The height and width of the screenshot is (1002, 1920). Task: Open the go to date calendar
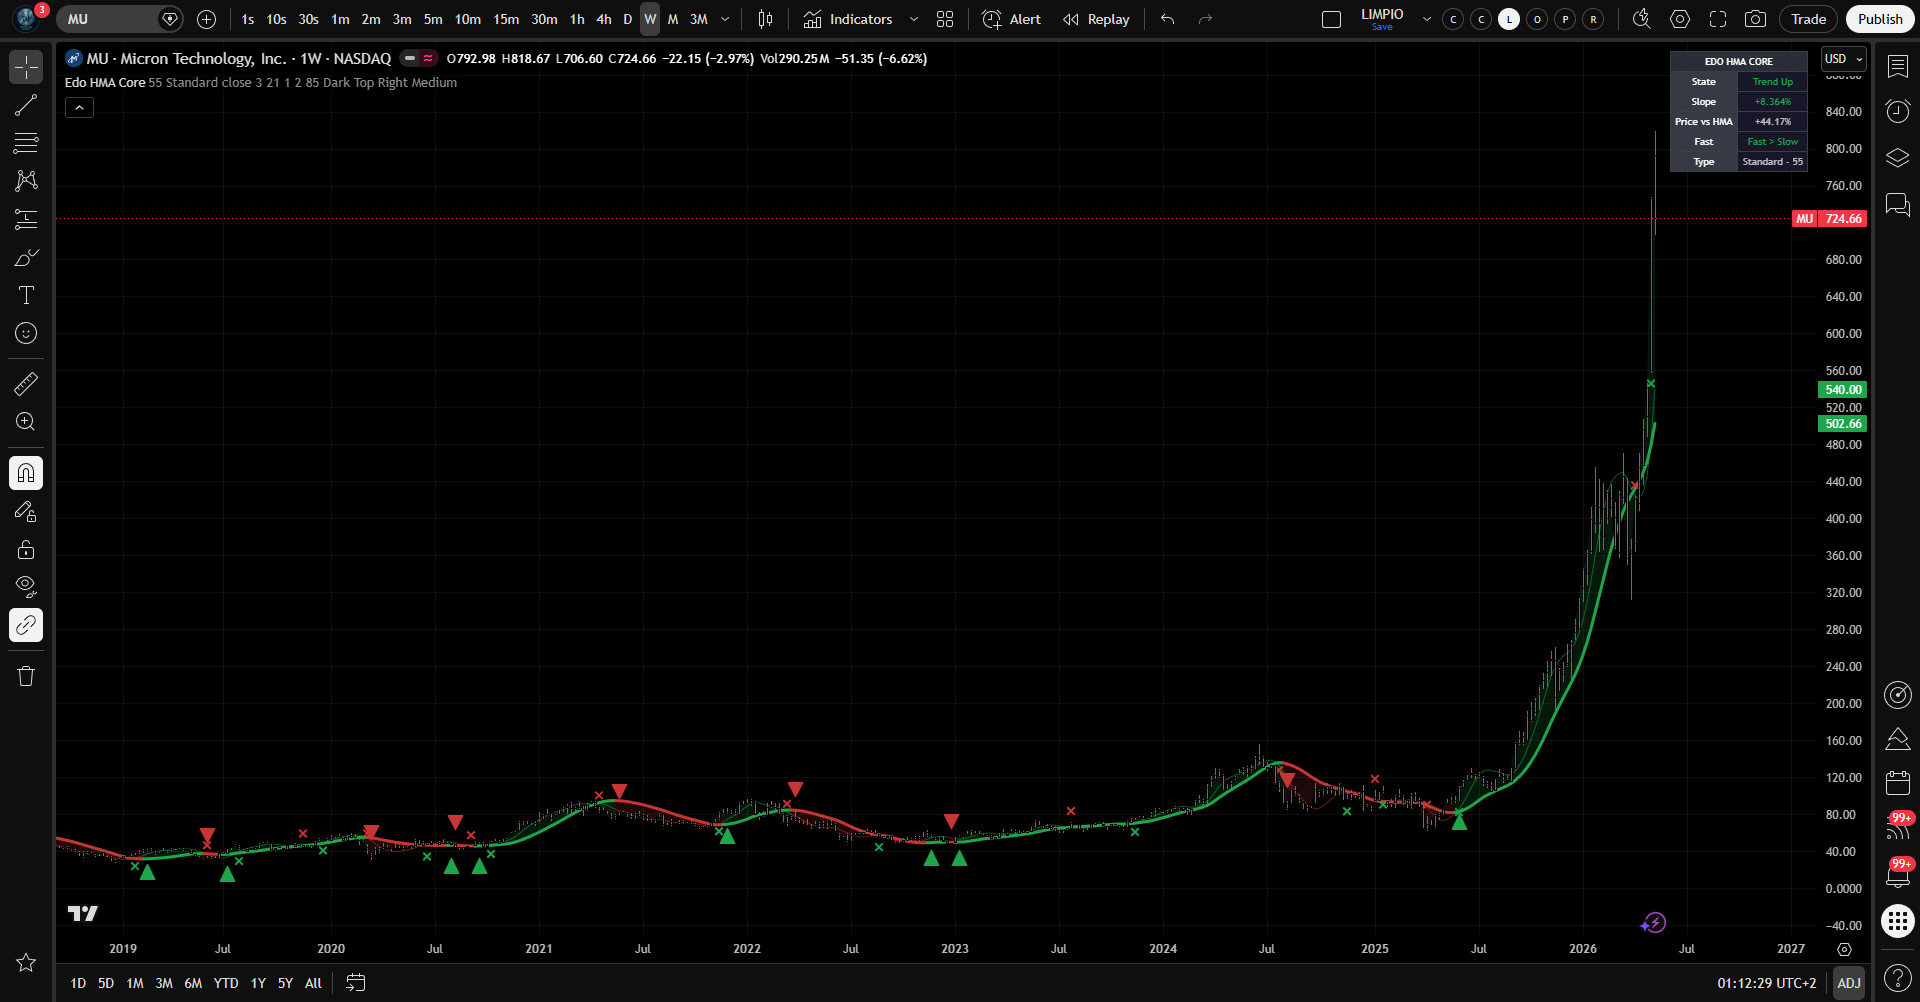click(355, 983)
